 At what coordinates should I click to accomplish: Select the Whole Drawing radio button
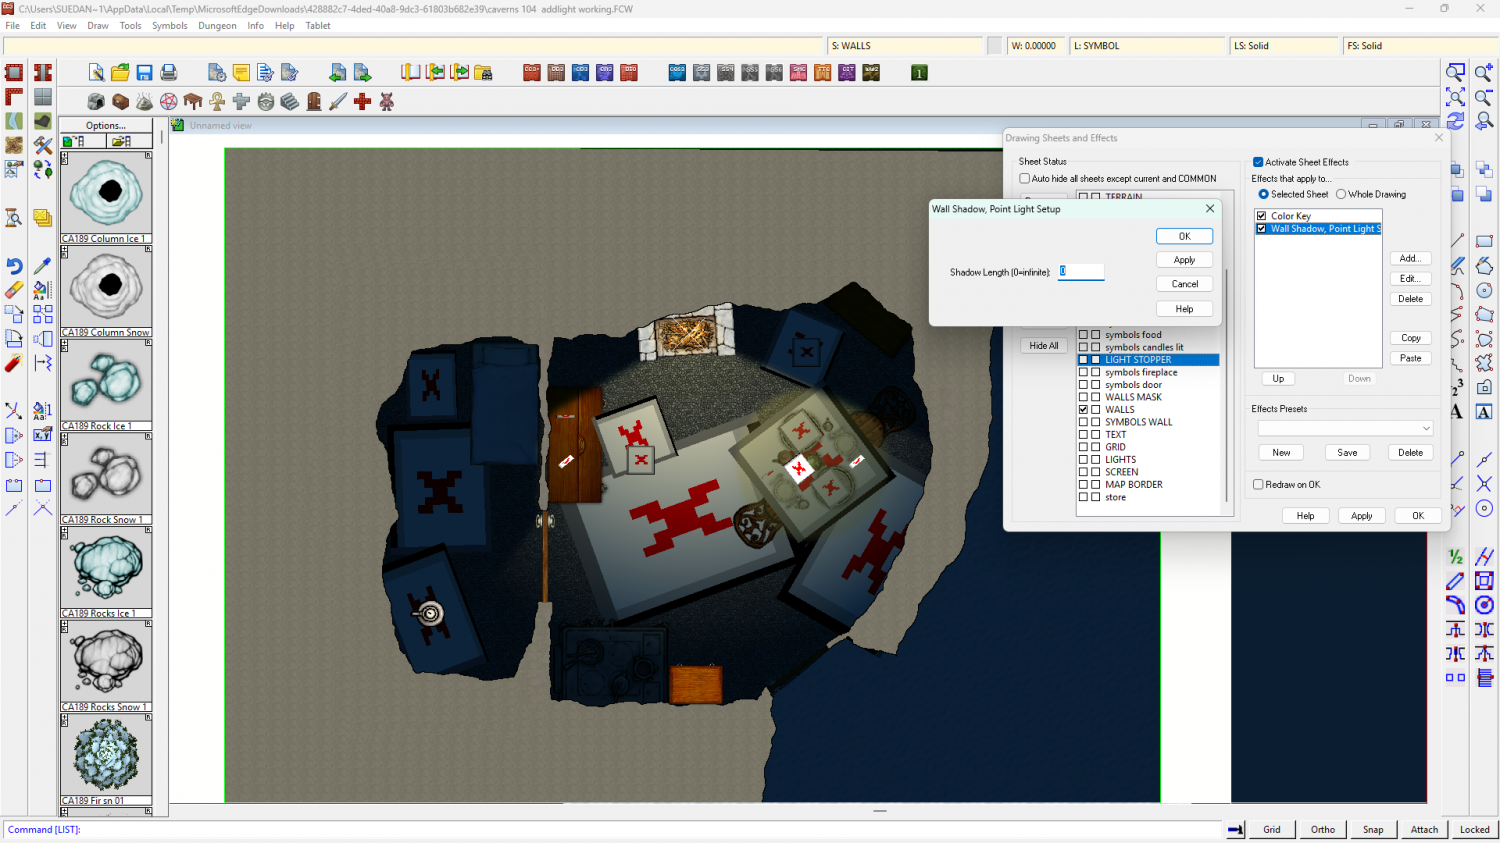[1341, 194]
